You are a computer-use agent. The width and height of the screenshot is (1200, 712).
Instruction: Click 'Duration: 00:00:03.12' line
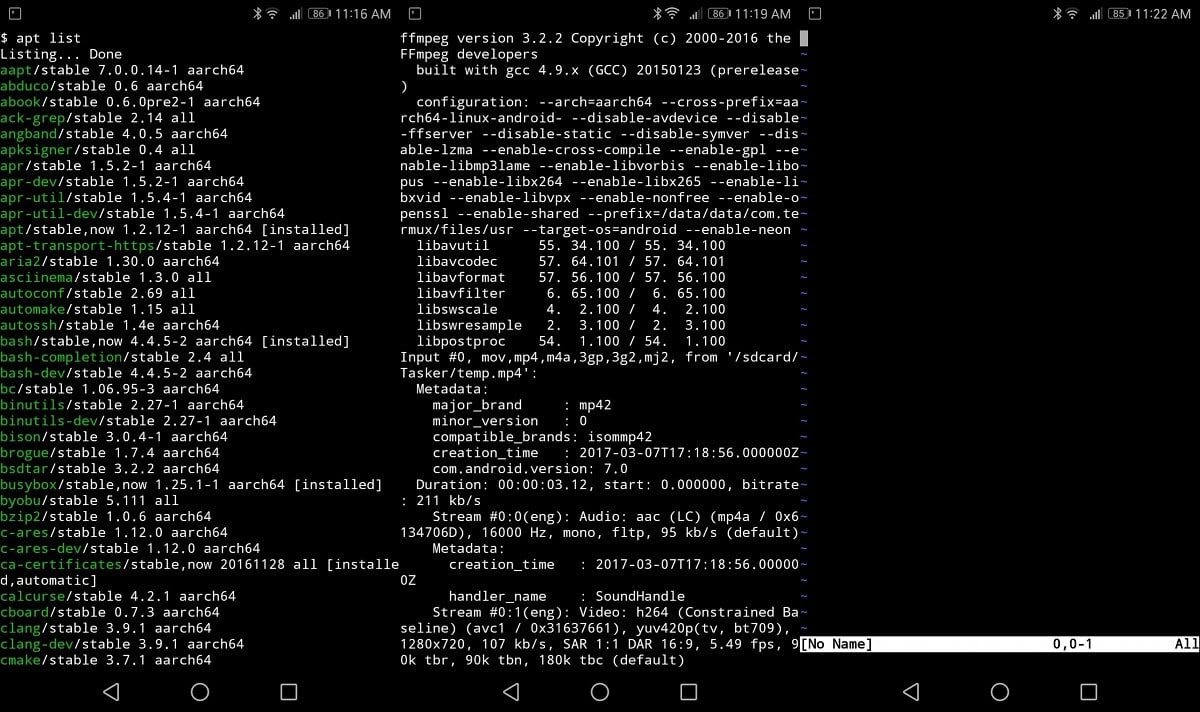pos(608,484)
